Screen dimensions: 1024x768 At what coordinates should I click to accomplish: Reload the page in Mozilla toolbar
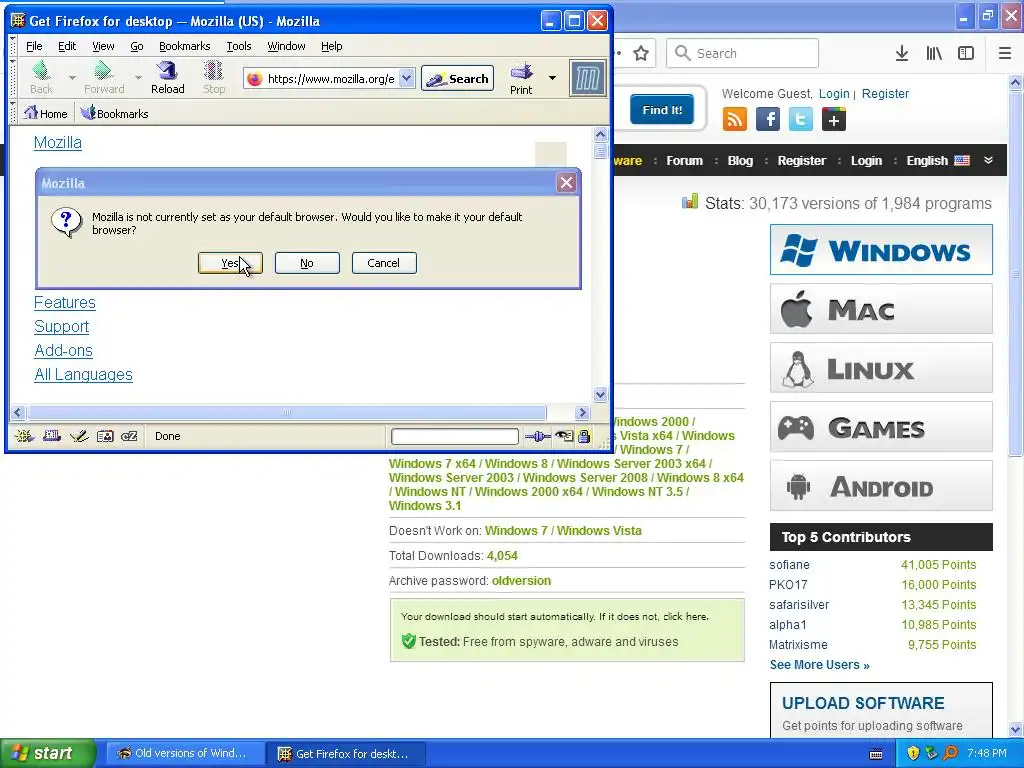(x=168, y=78)
